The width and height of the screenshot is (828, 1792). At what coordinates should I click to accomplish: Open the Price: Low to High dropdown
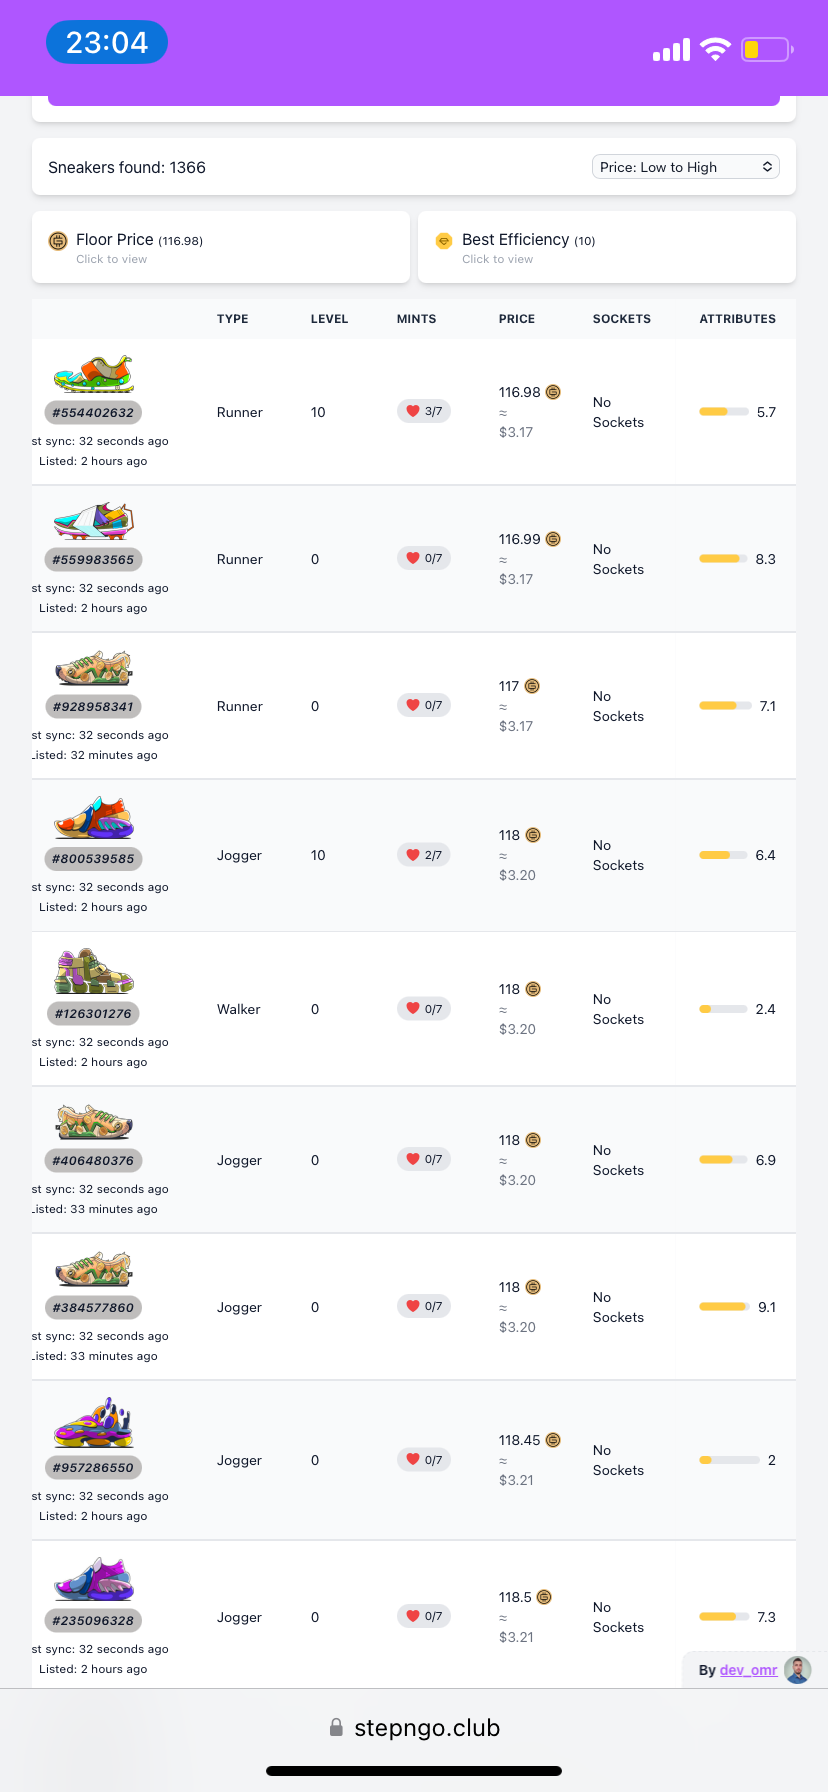click(685, 167)
